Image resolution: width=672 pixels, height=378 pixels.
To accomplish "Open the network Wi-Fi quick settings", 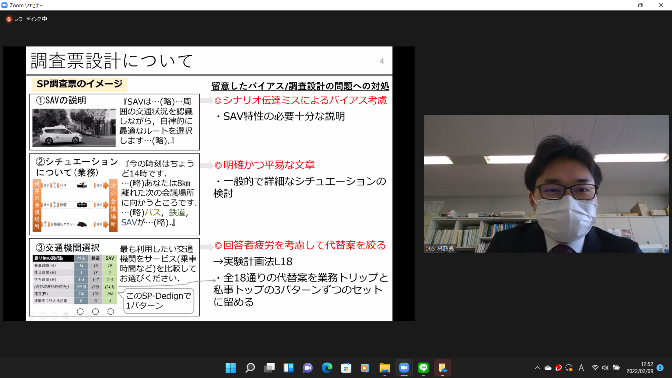I will click(595, 368).
